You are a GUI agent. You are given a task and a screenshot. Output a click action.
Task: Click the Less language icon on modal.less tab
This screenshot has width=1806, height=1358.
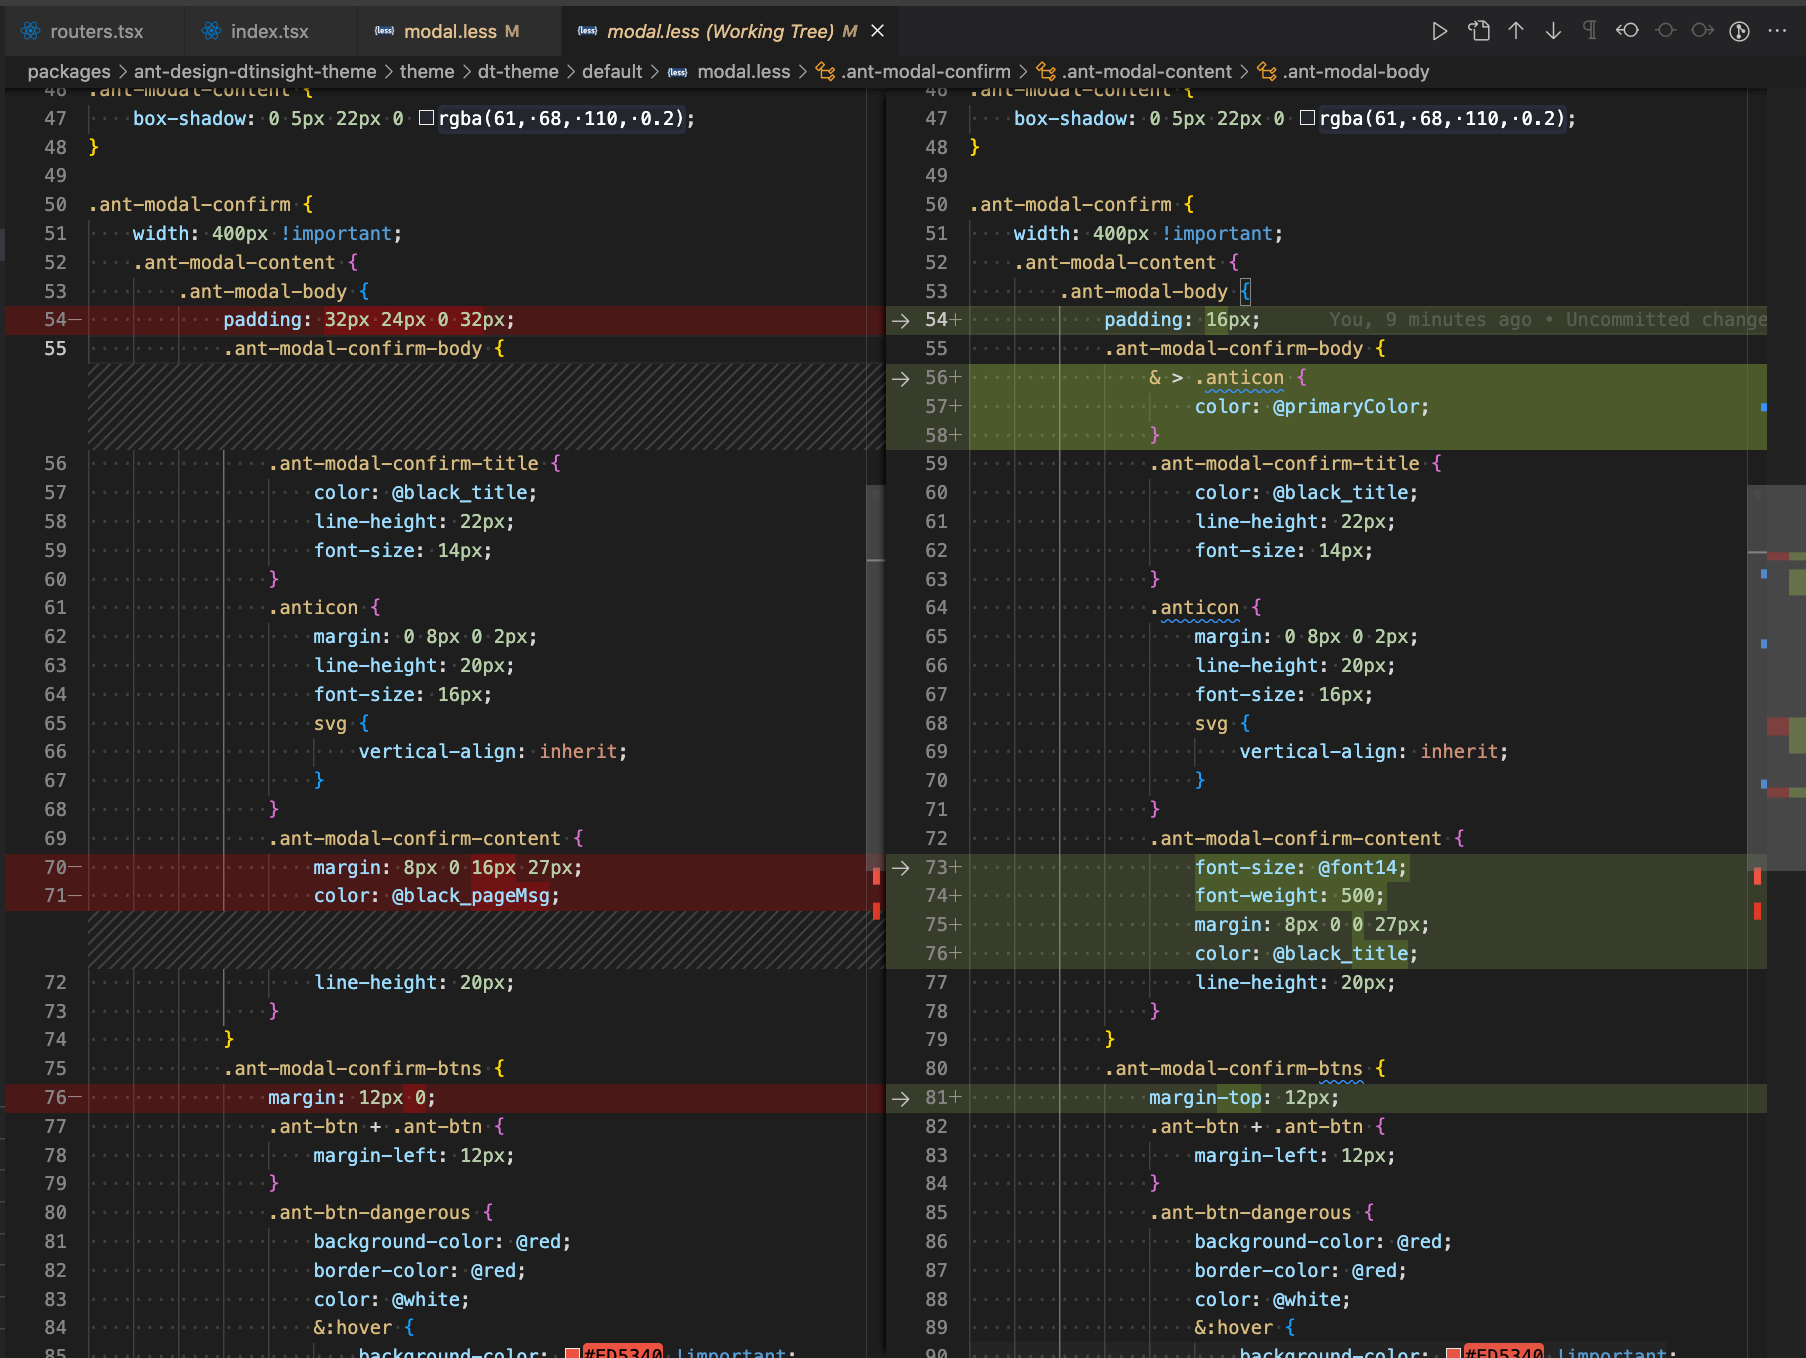pos(383,31)
